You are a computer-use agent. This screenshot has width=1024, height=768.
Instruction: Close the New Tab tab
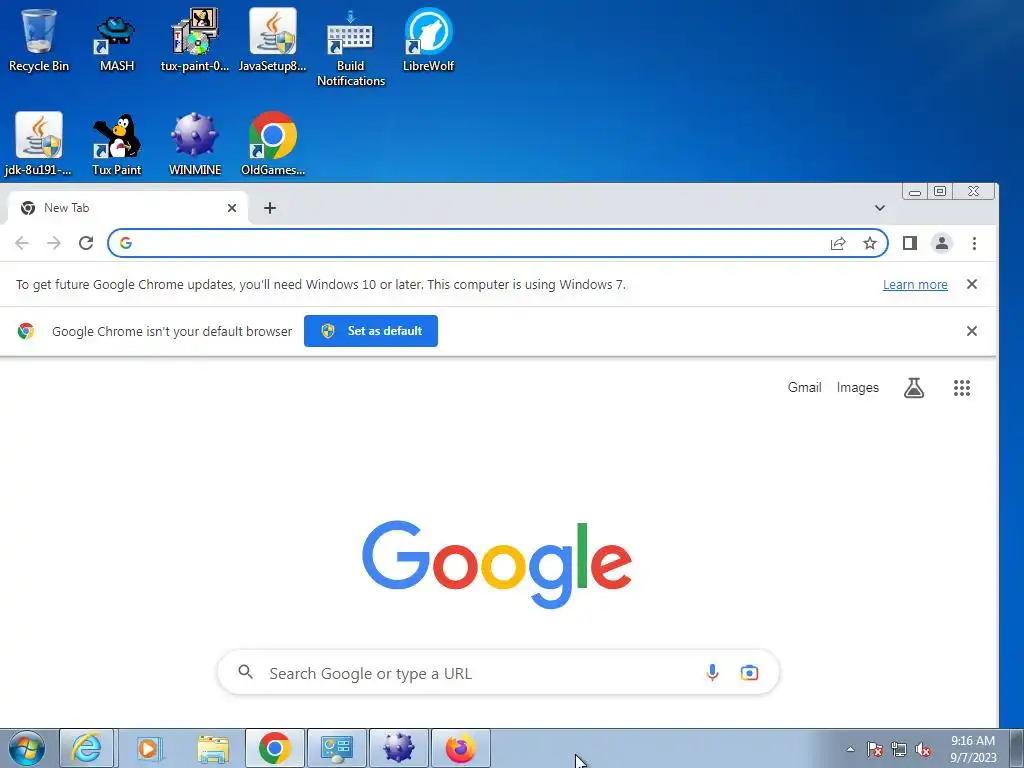pos(232,208)
